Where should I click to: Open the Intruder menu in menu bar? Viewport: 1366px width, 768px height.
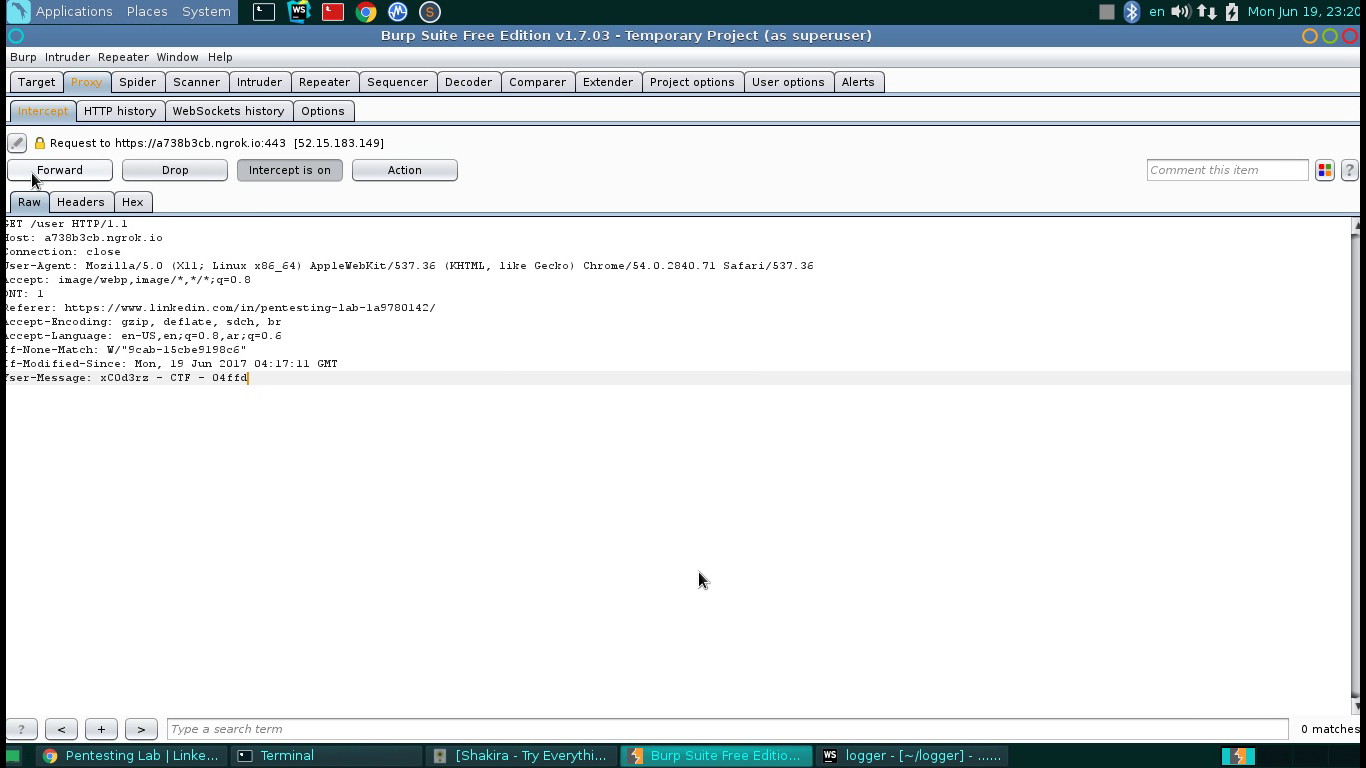pos(67,57)
